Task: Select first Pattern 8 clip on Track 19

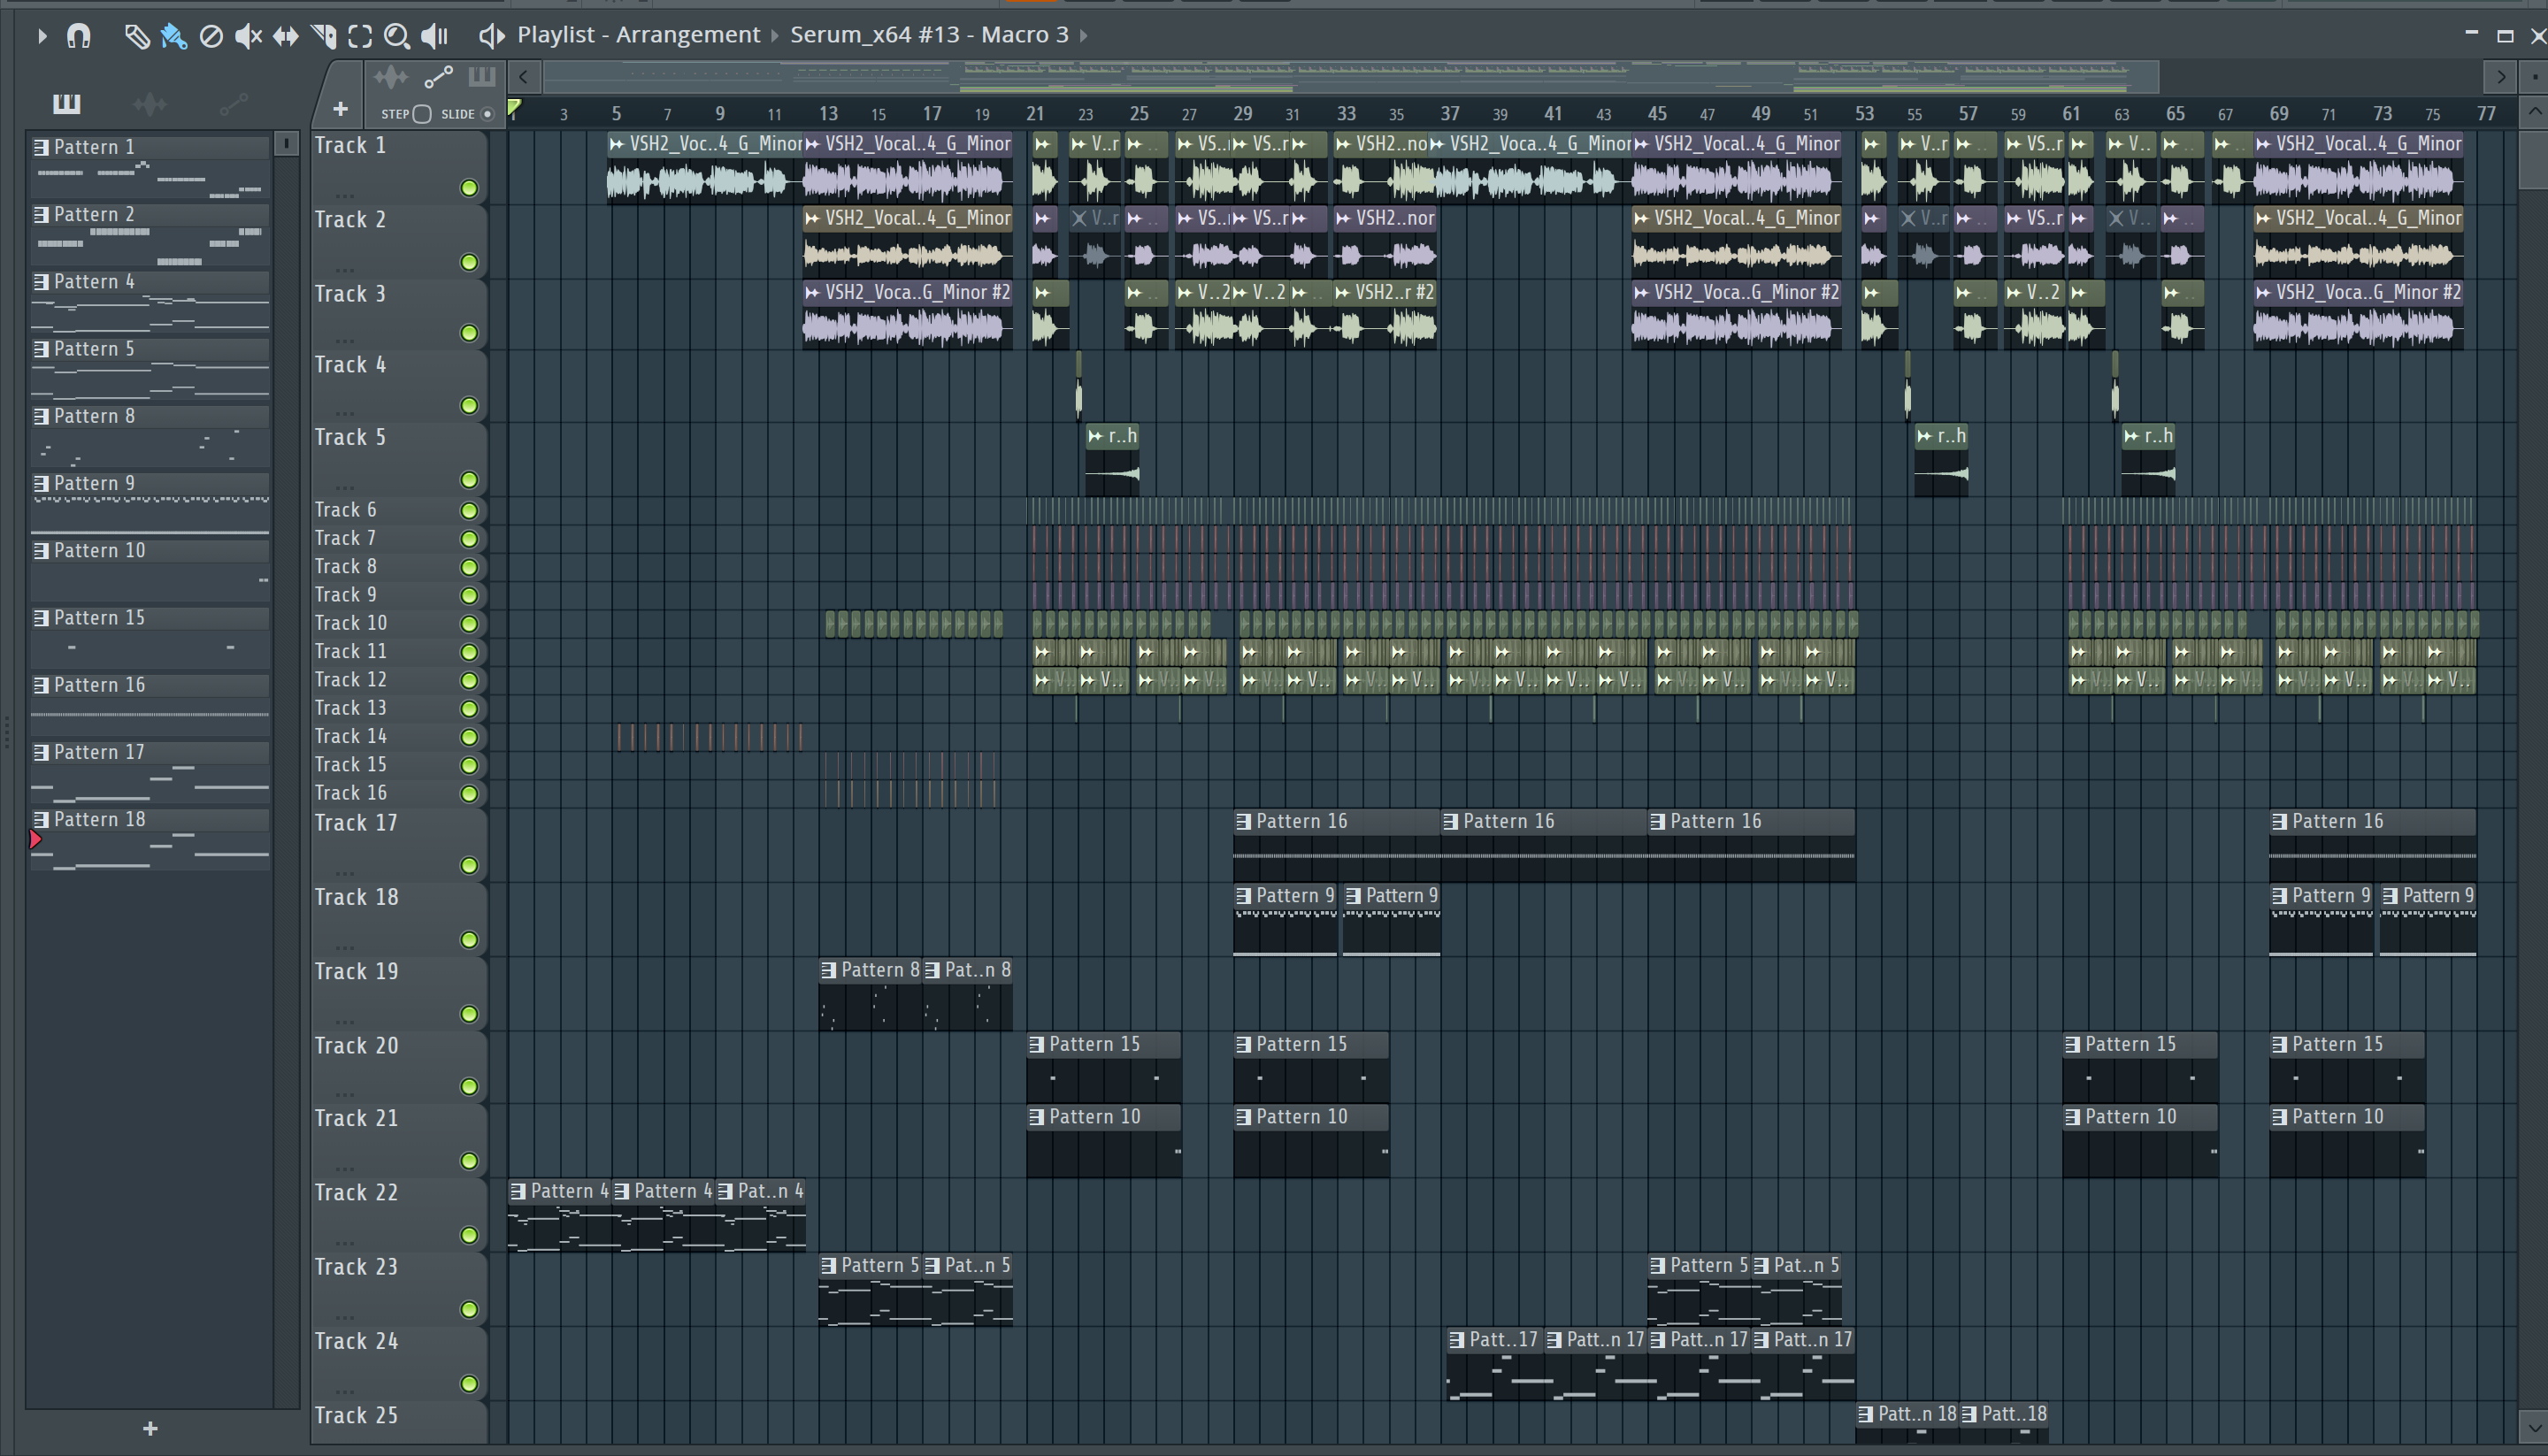Action: click(870, 995)
